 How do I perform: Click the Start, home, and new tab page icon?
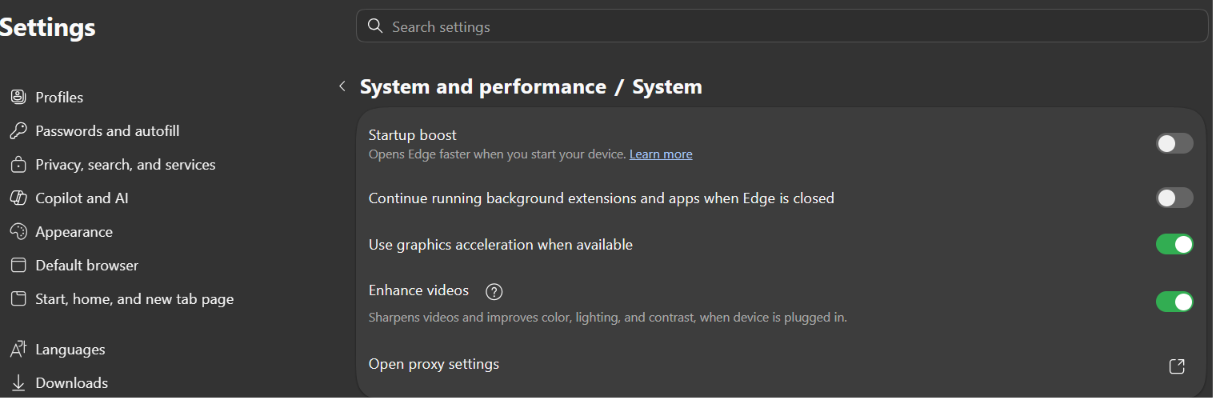(x=18, y=299)
